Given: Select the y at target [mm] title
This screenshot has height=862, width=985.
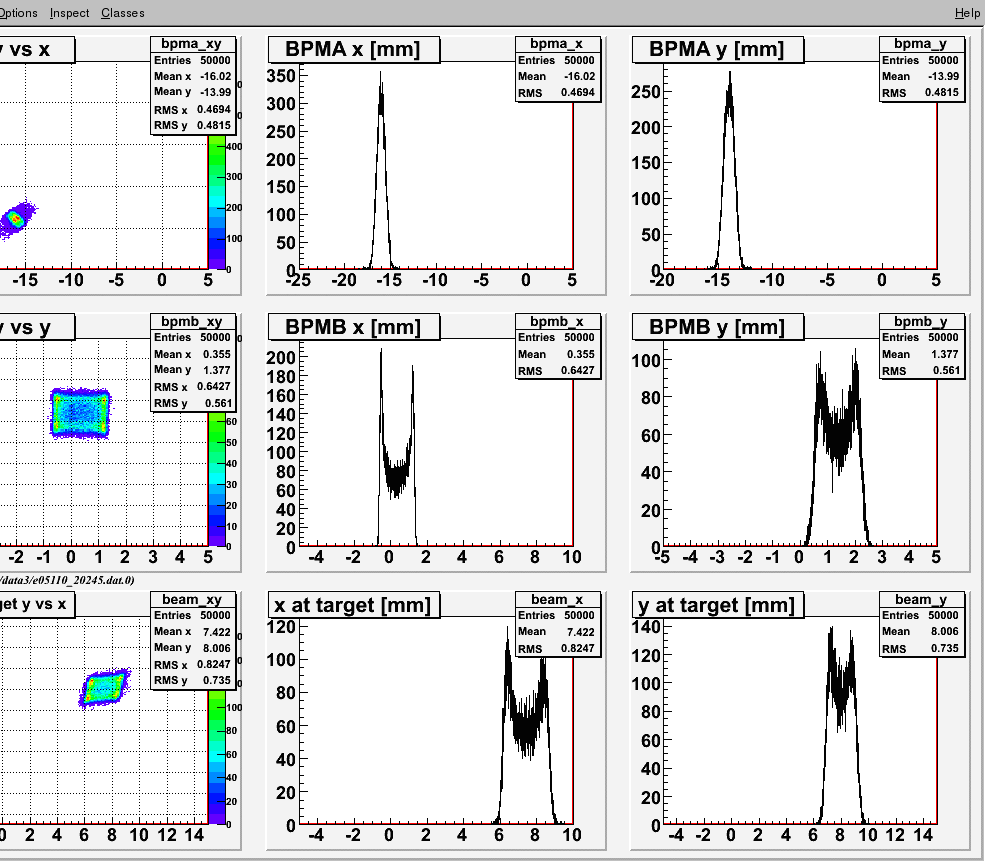Looking at the screenshot, I should pyautogui.click(x=717, y=604).
